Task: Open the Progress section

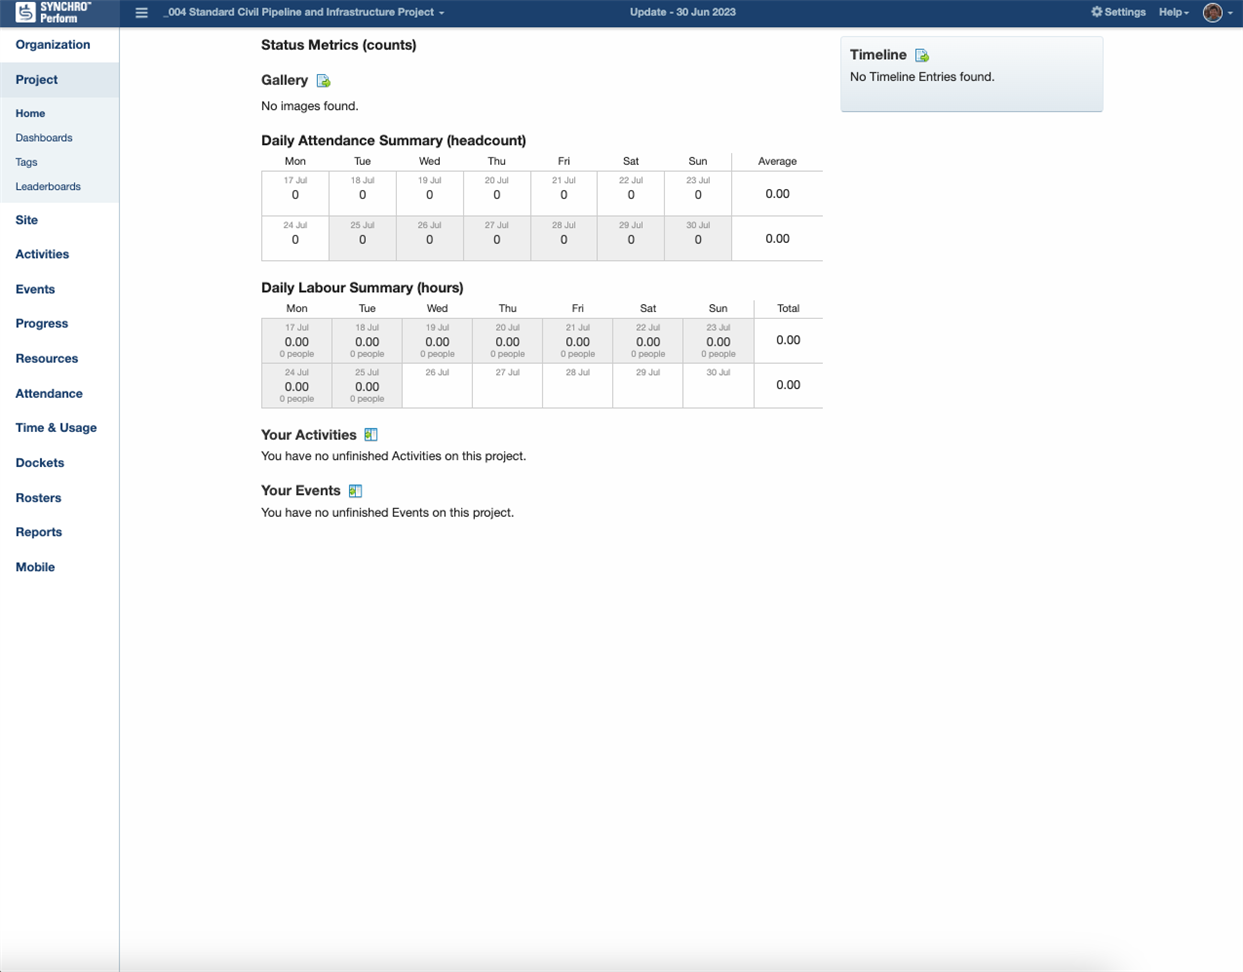Action: tap(42, 323)
